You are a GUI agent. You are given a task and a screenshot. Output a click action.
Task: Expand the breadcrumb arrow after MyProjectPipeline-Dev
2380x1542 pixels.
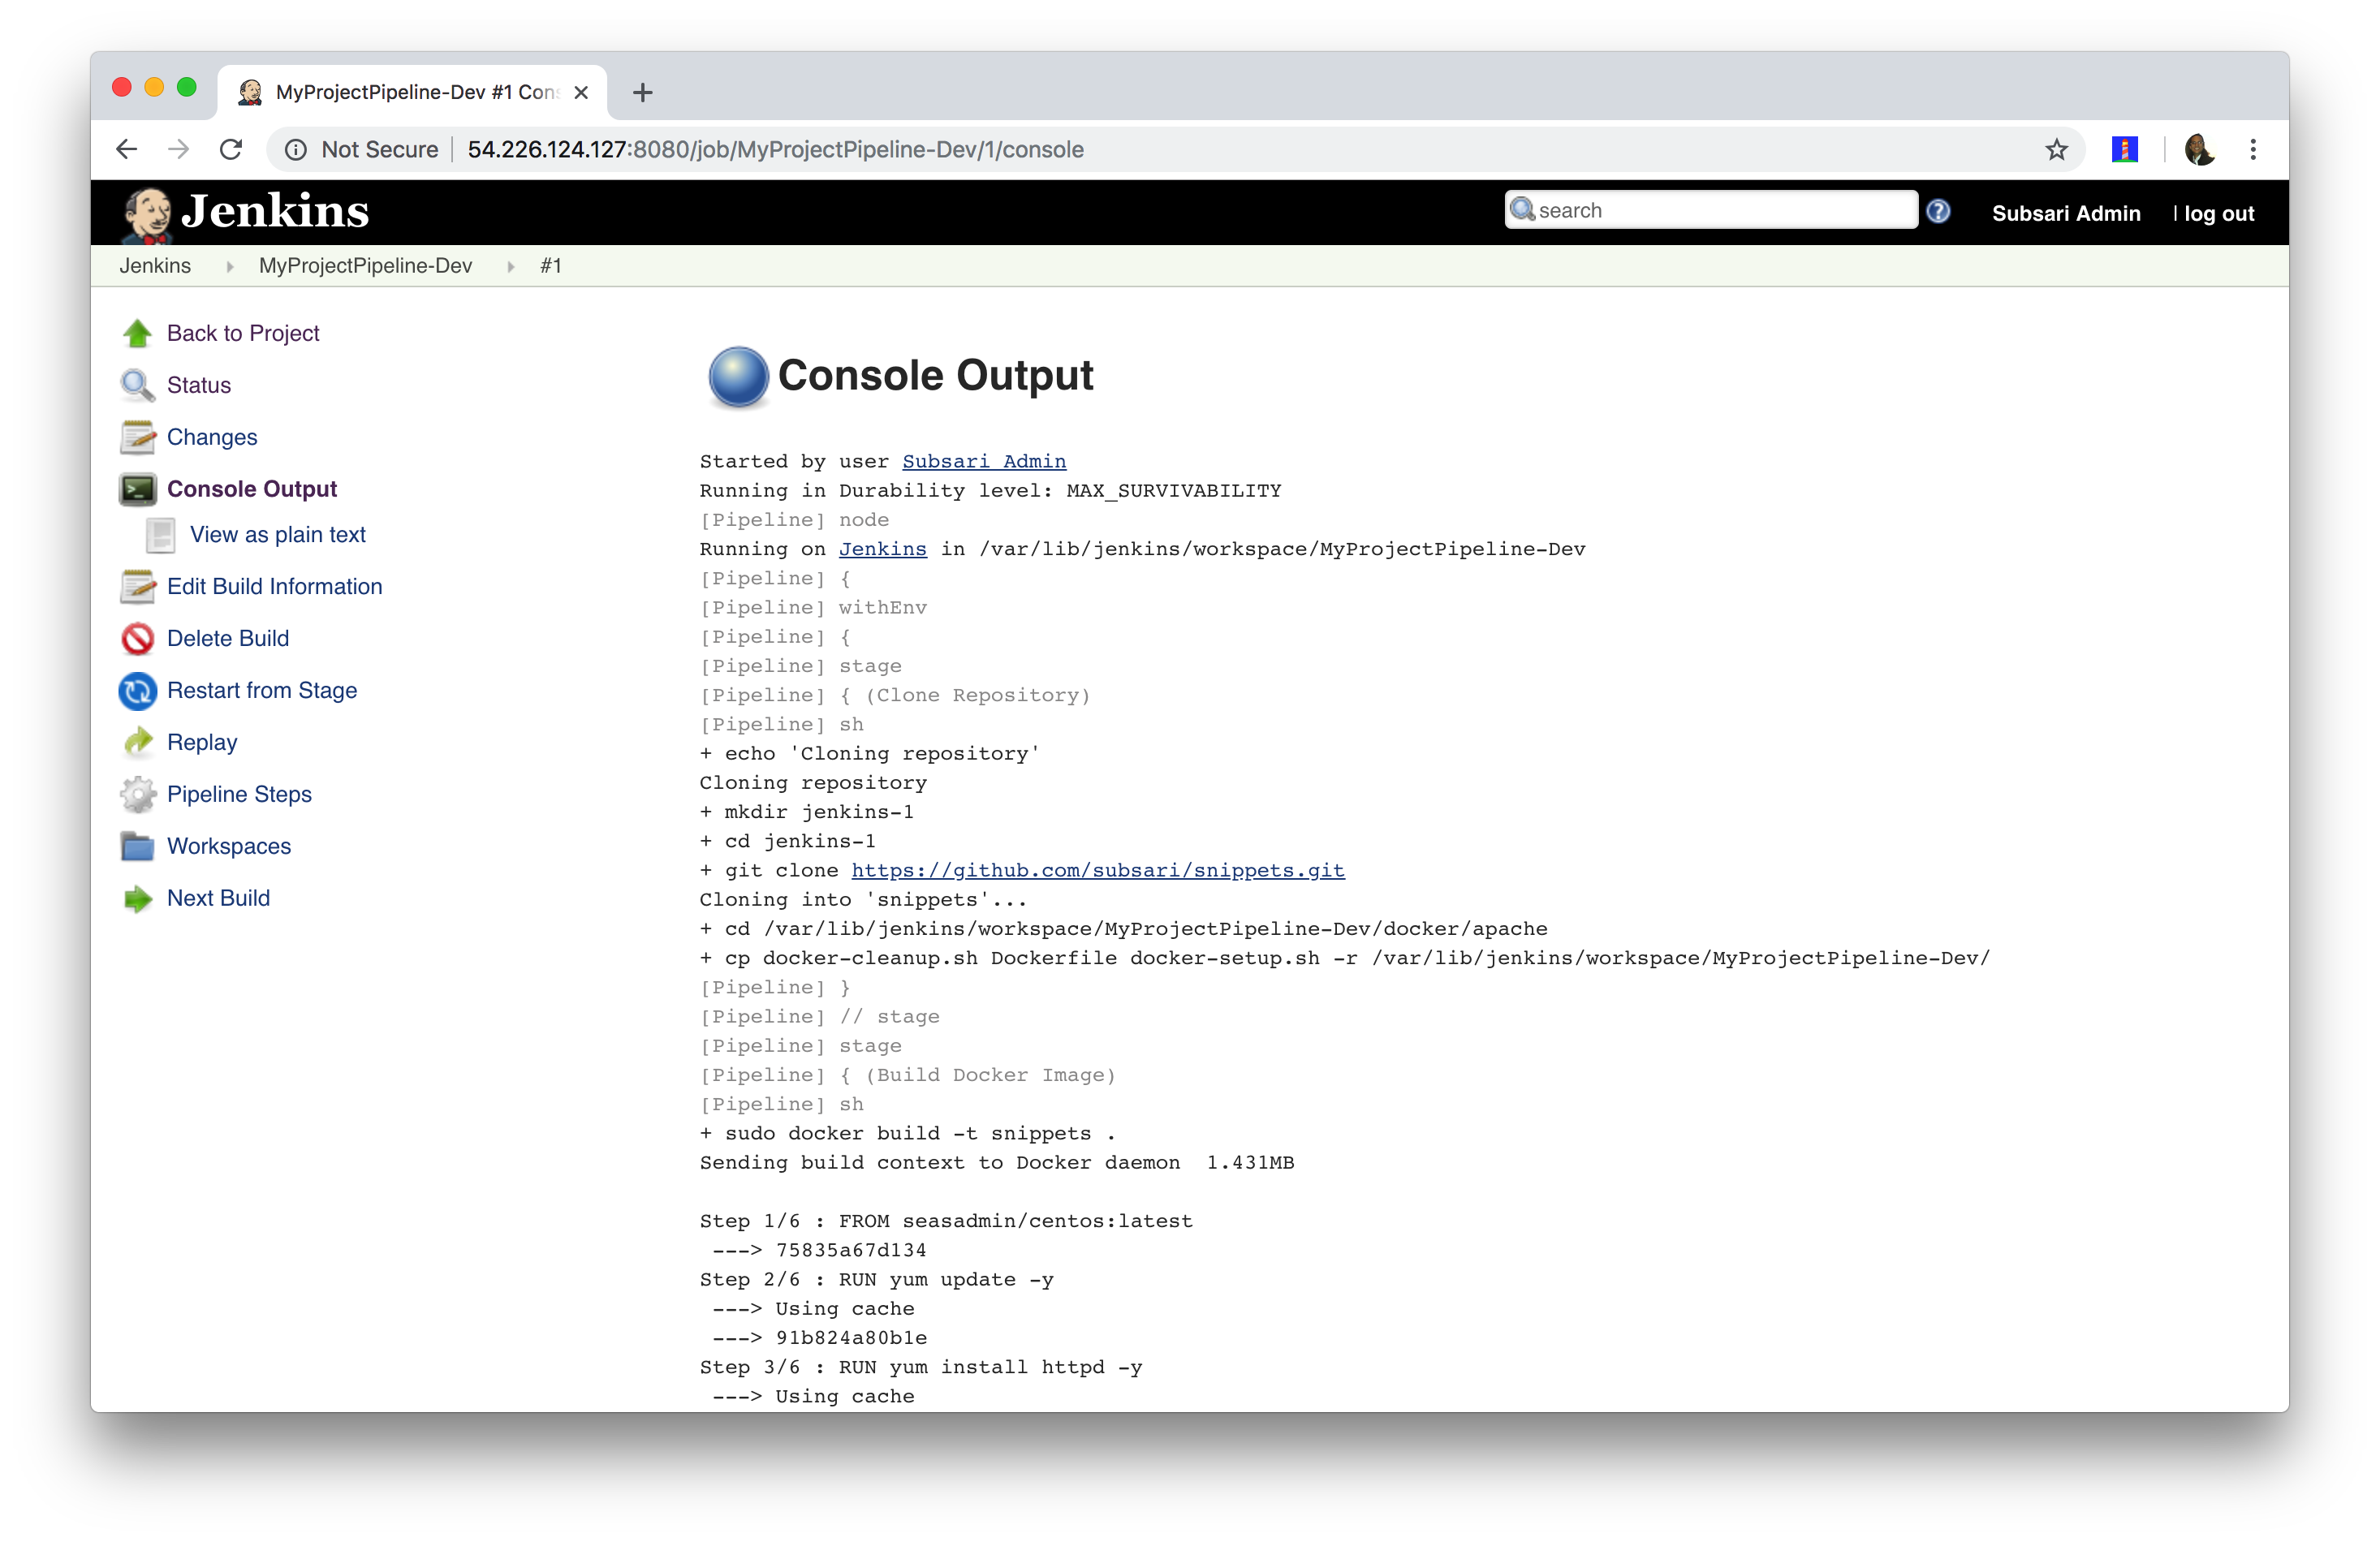coord(510,266)
